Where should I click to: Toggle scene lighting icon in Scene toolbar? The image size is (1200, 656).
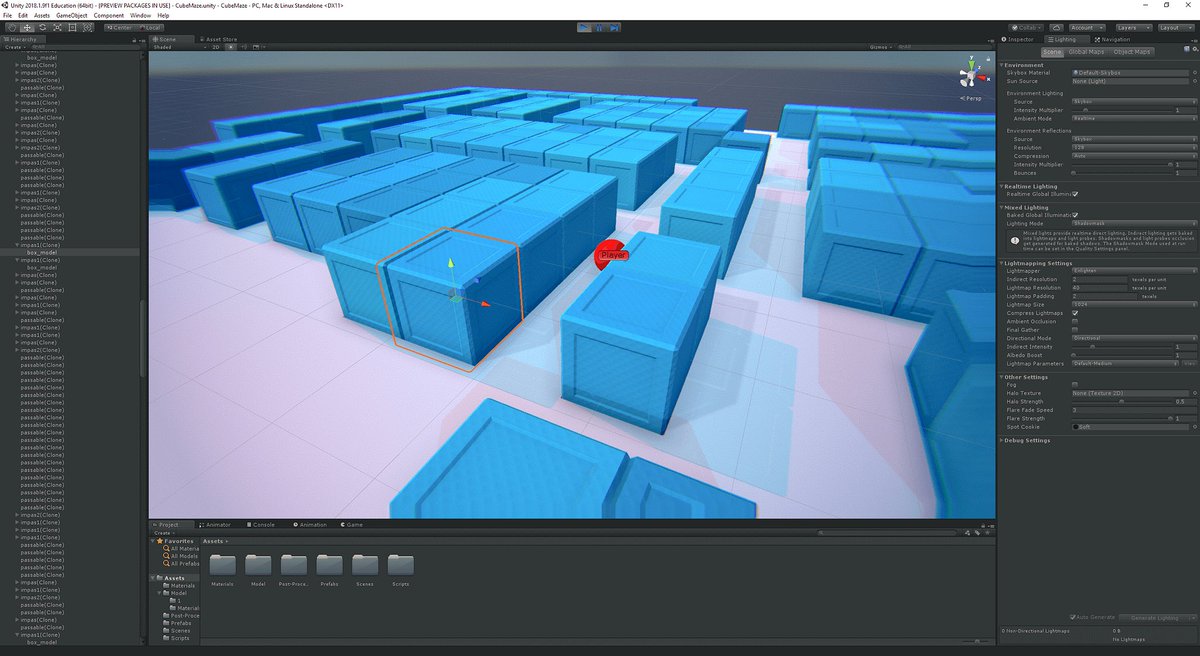[x=230, y=46]
